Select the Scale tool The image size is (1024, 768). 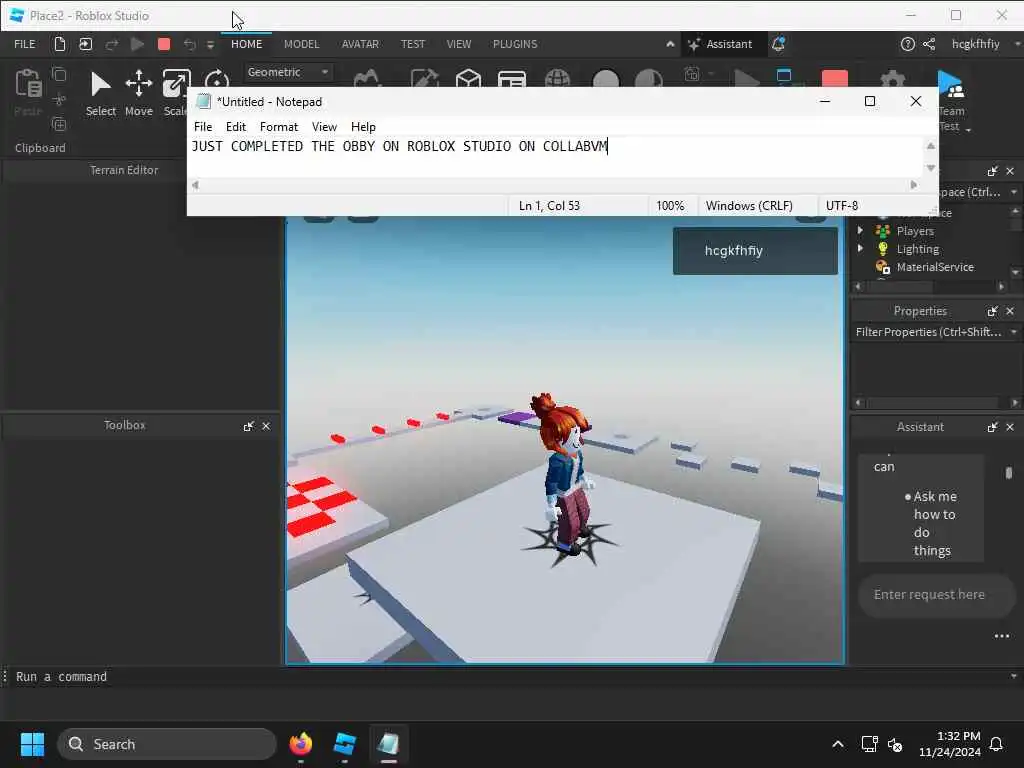pos(176,94)
